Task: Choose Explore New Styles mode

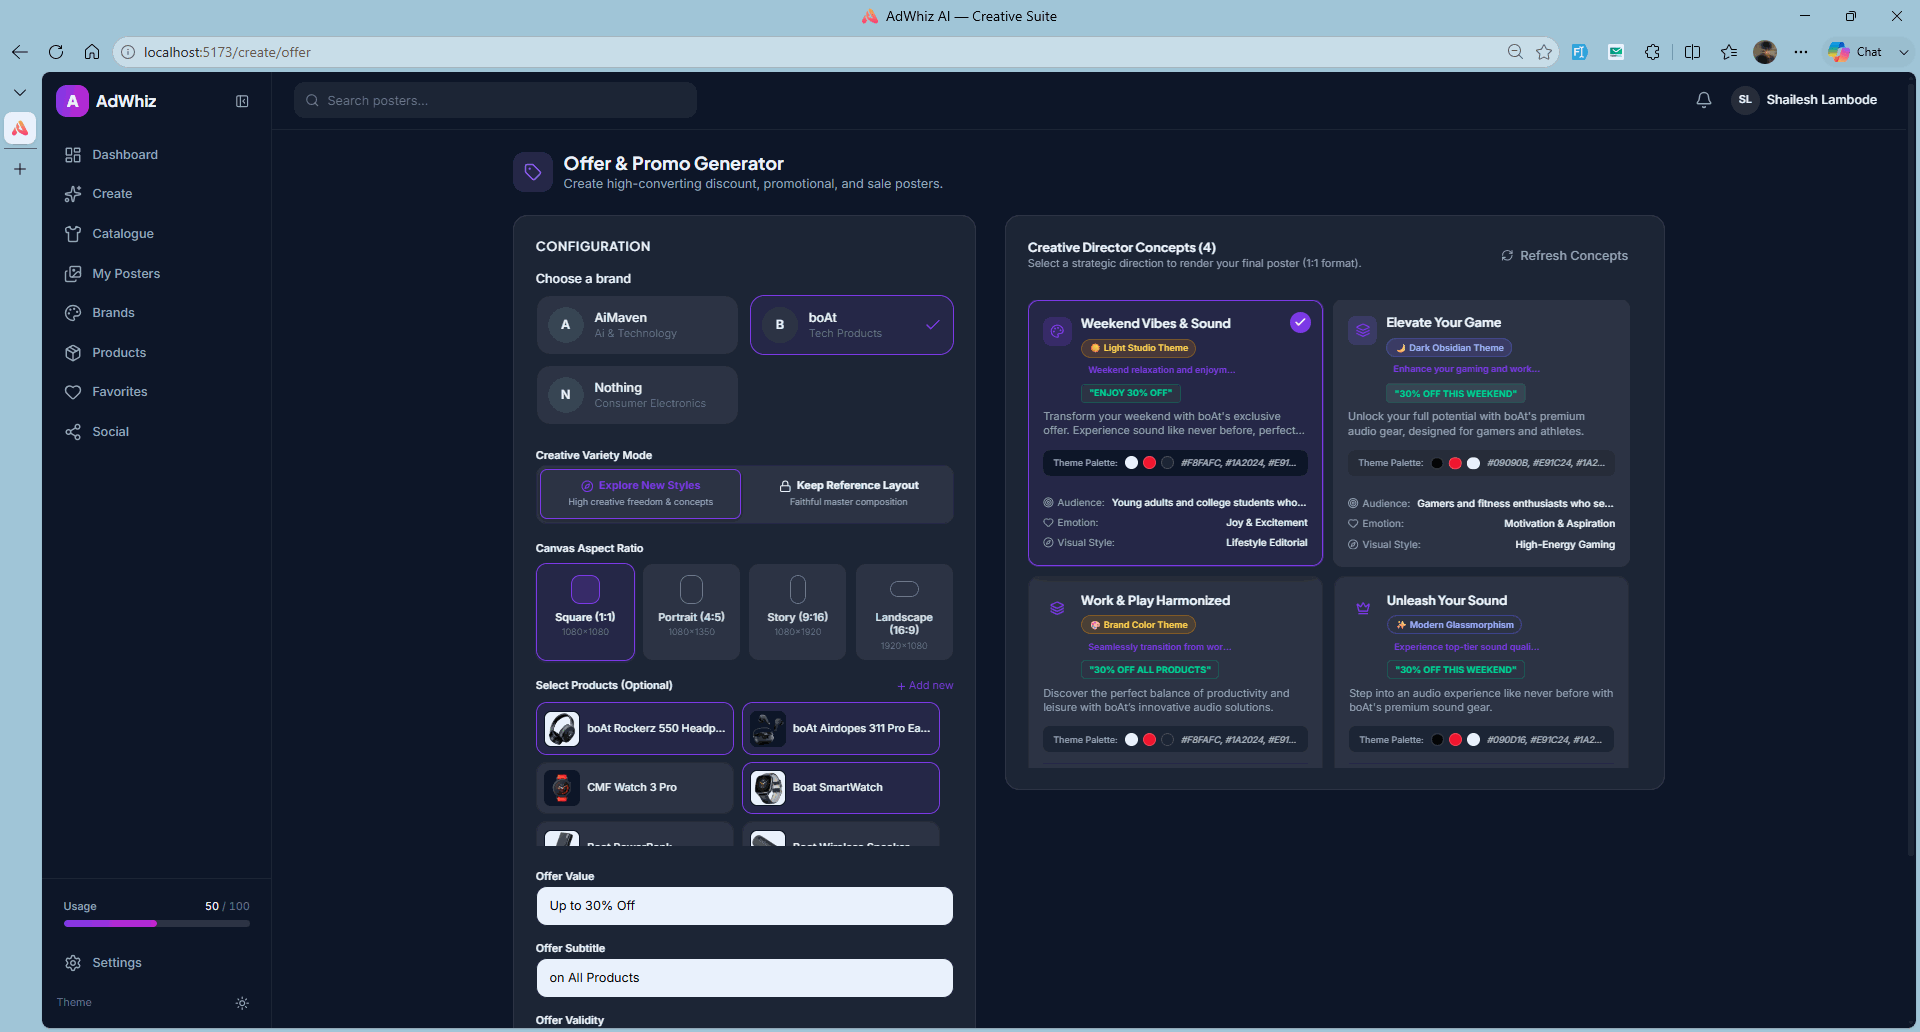Action: coord(640,494)
